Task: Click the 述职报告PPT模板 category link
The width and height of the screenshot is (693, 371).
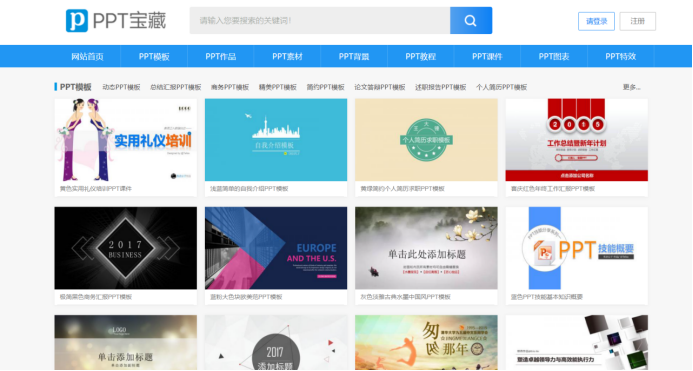Action: pos(441,87)
